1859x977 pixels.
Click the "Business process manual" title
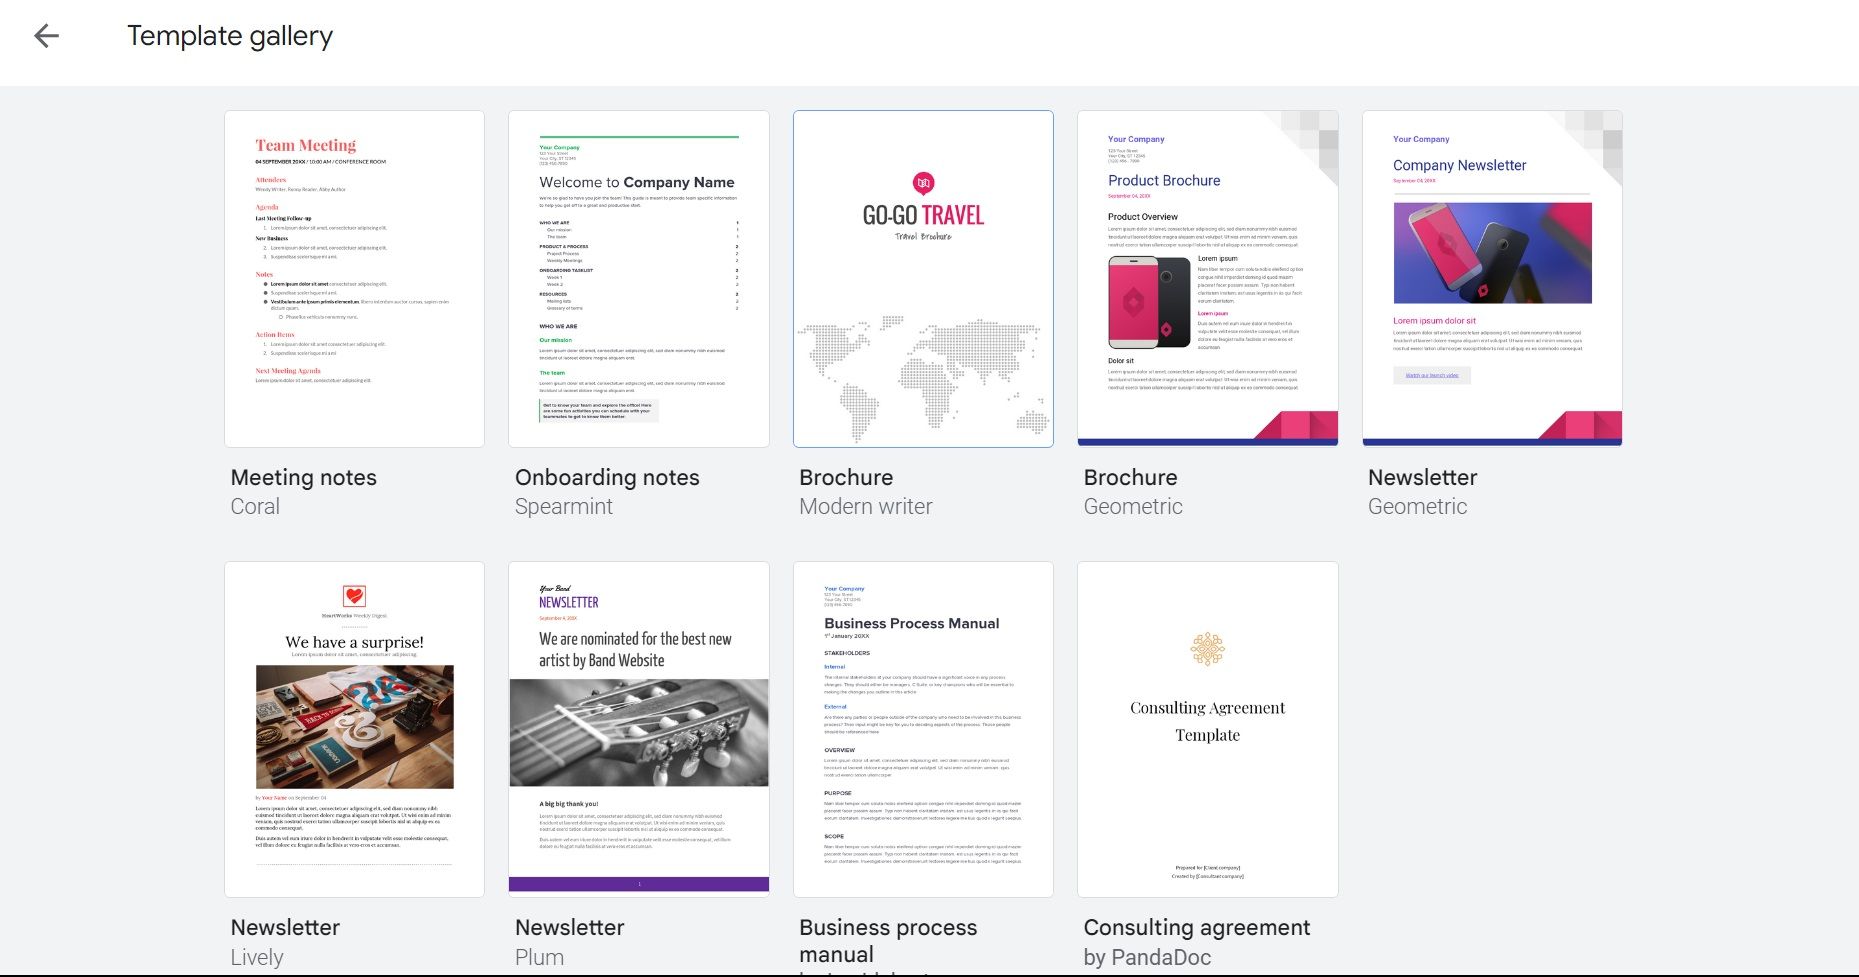[888, 941]
